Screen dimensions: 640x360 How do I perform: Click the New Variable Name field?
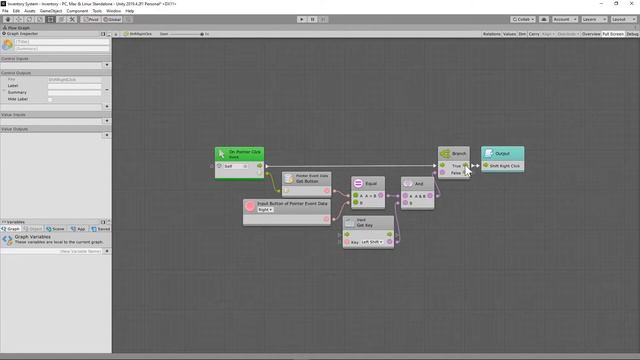pyautogui.click(x=51, y=251)
